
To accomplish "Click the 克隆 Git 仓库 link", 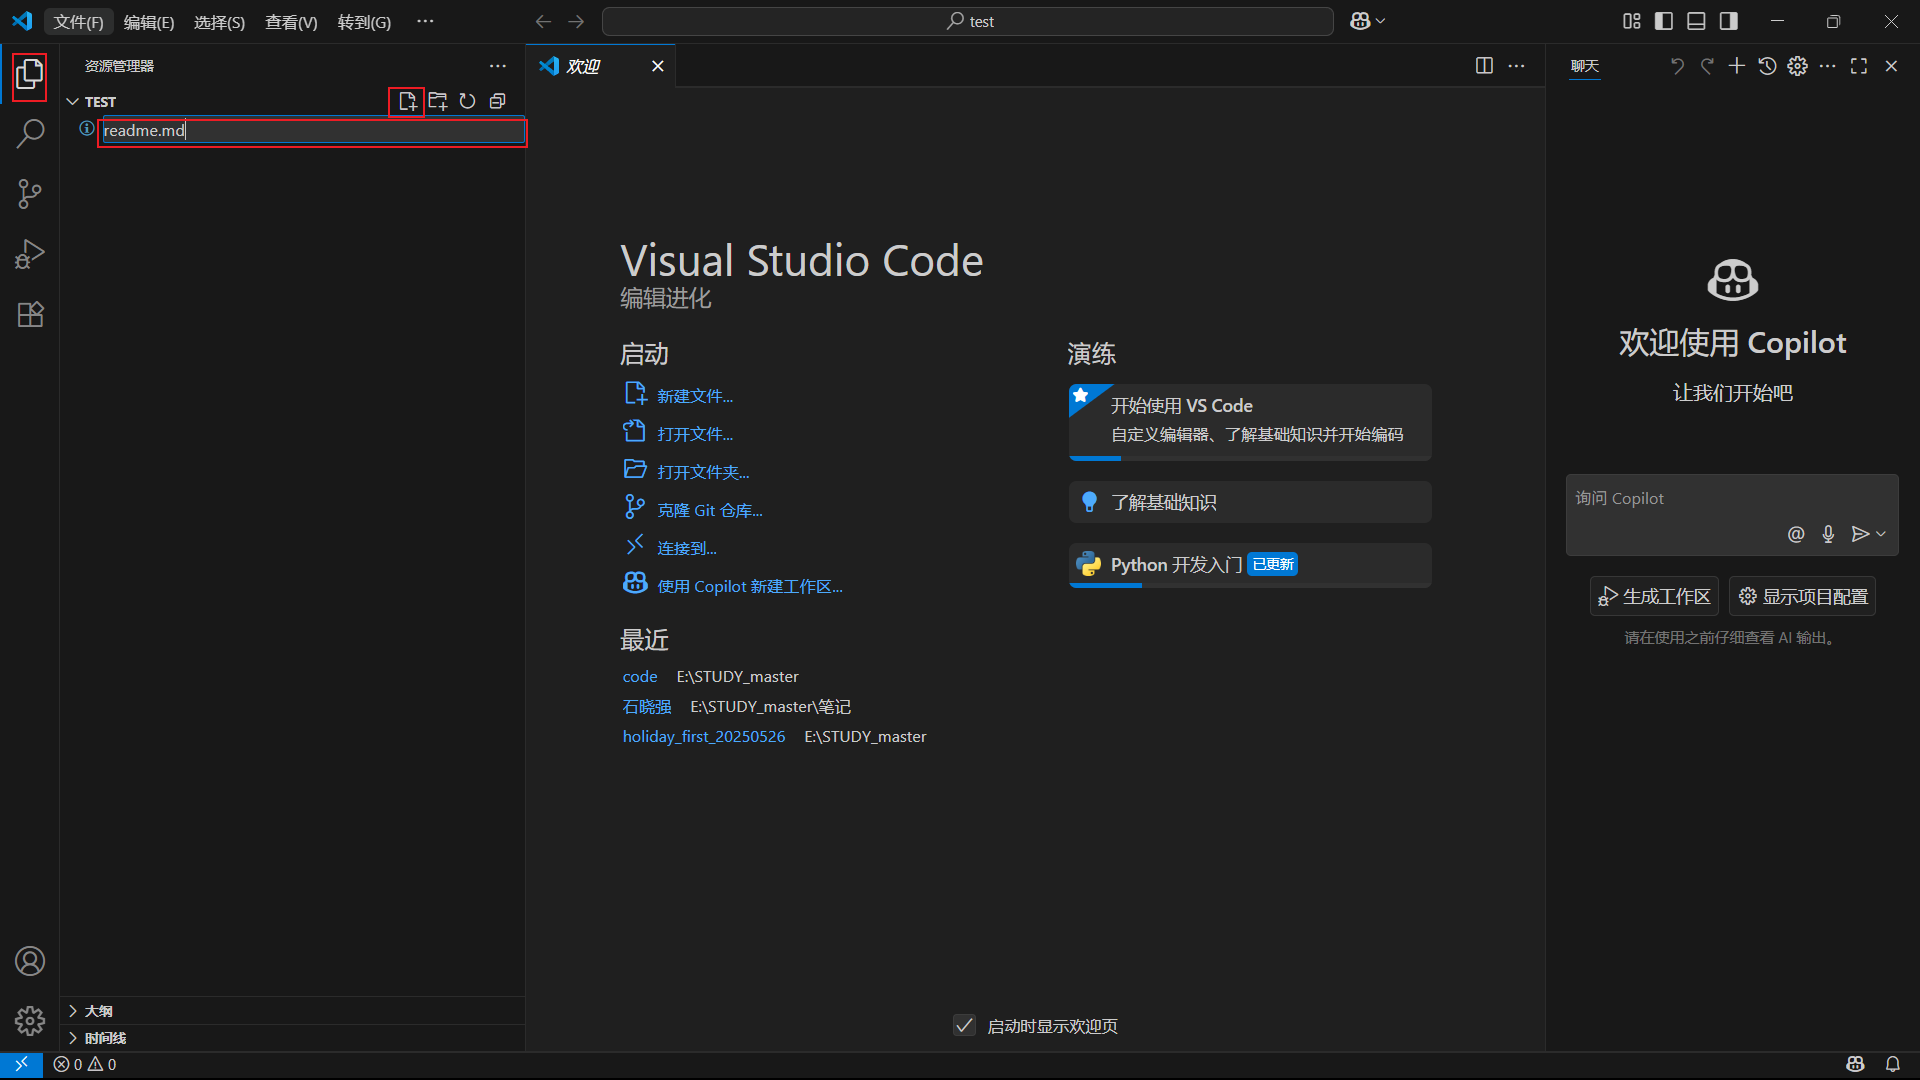I will click(709, 510).
